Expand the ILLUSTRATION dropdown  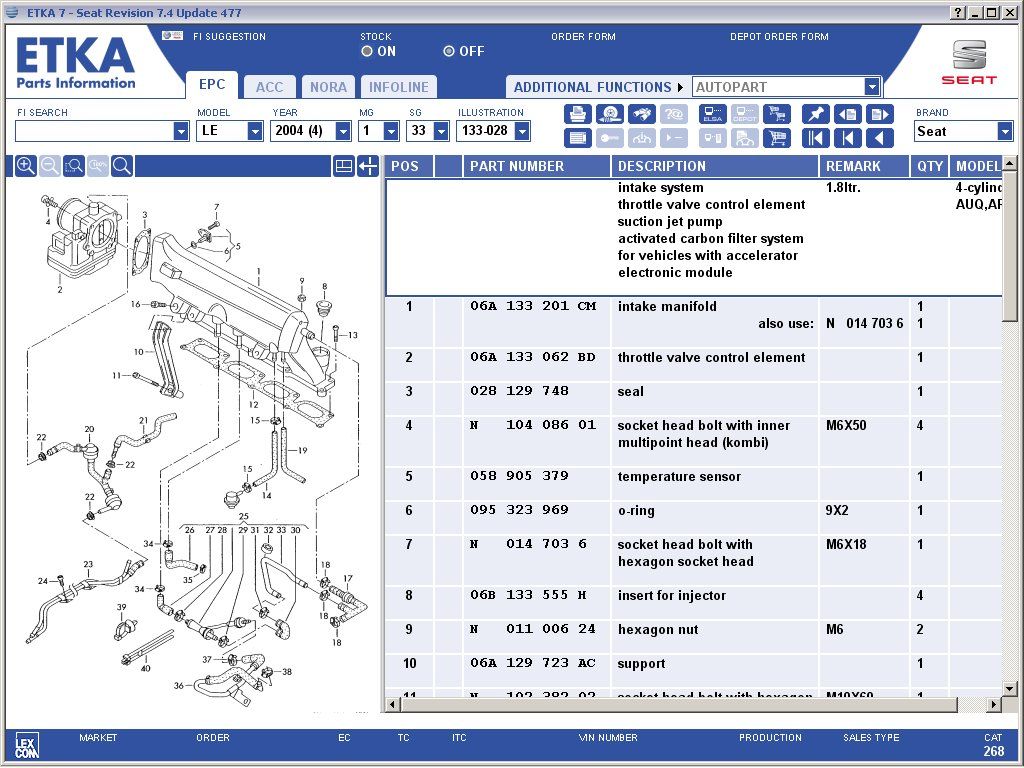[522, 131]
